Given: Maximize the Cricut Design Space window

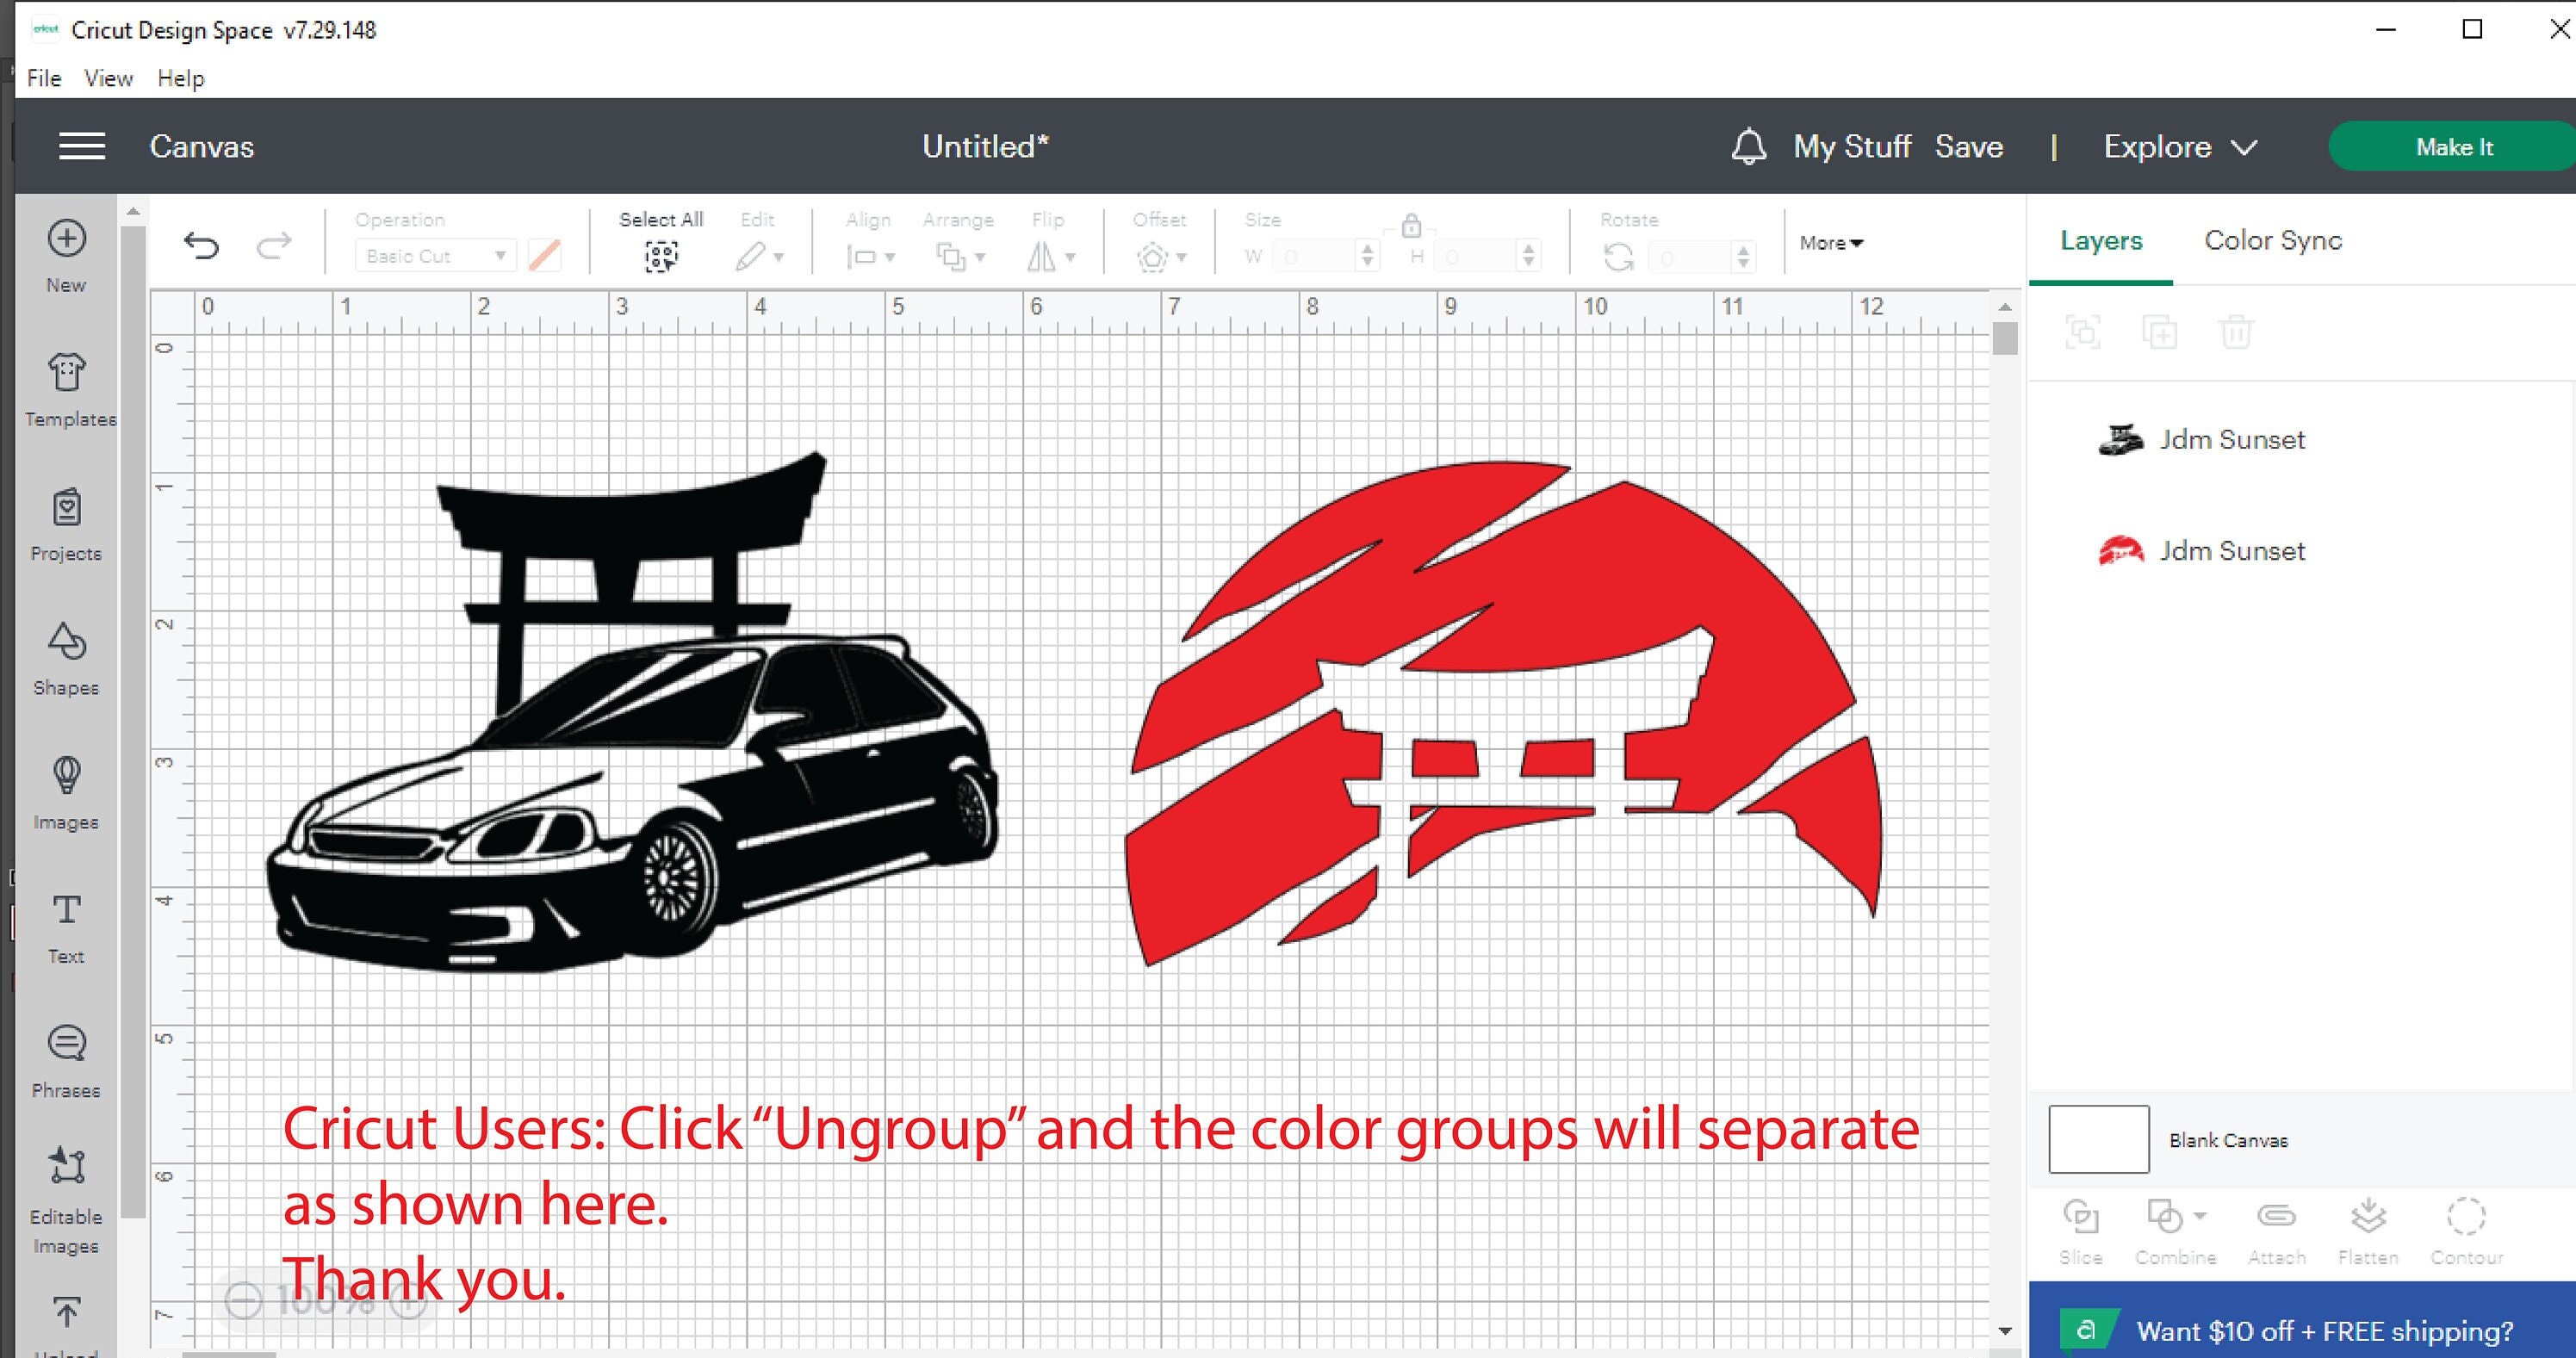Looking at the screenshot, I should tap(2472, 29).
